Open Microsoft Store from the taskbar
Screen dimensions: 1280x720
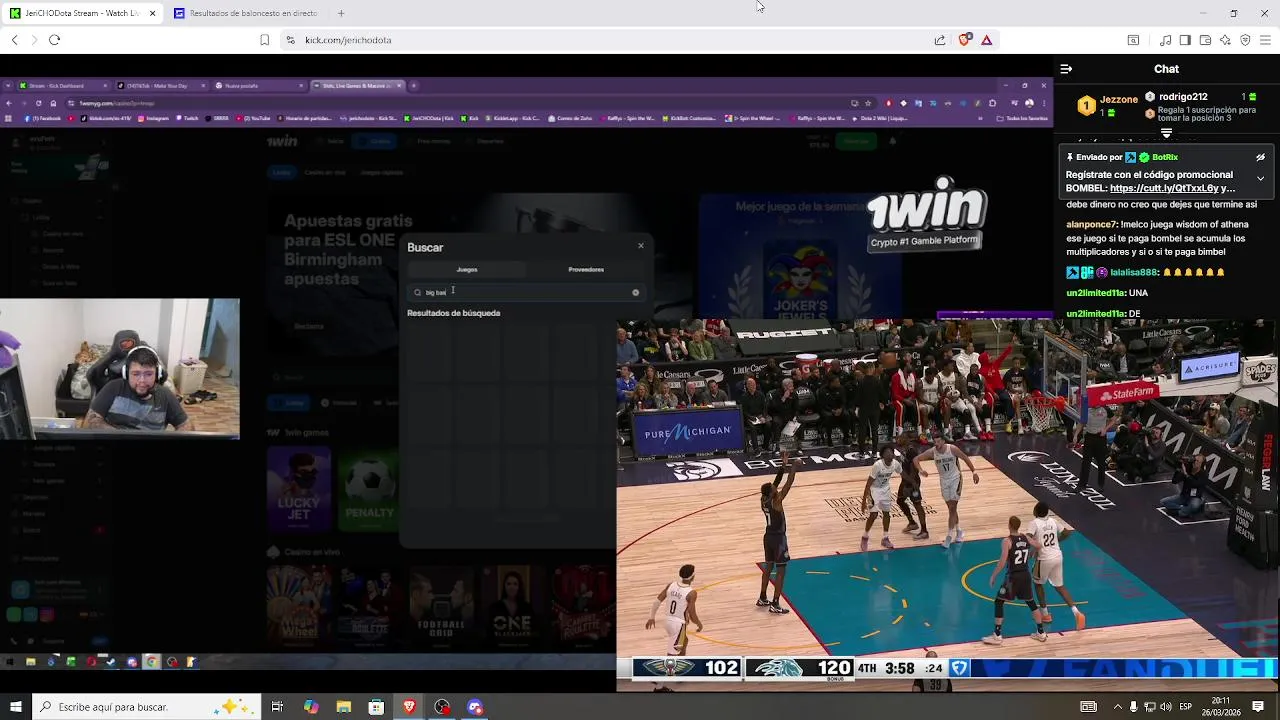pyautogui.click(x=376, y=707)
